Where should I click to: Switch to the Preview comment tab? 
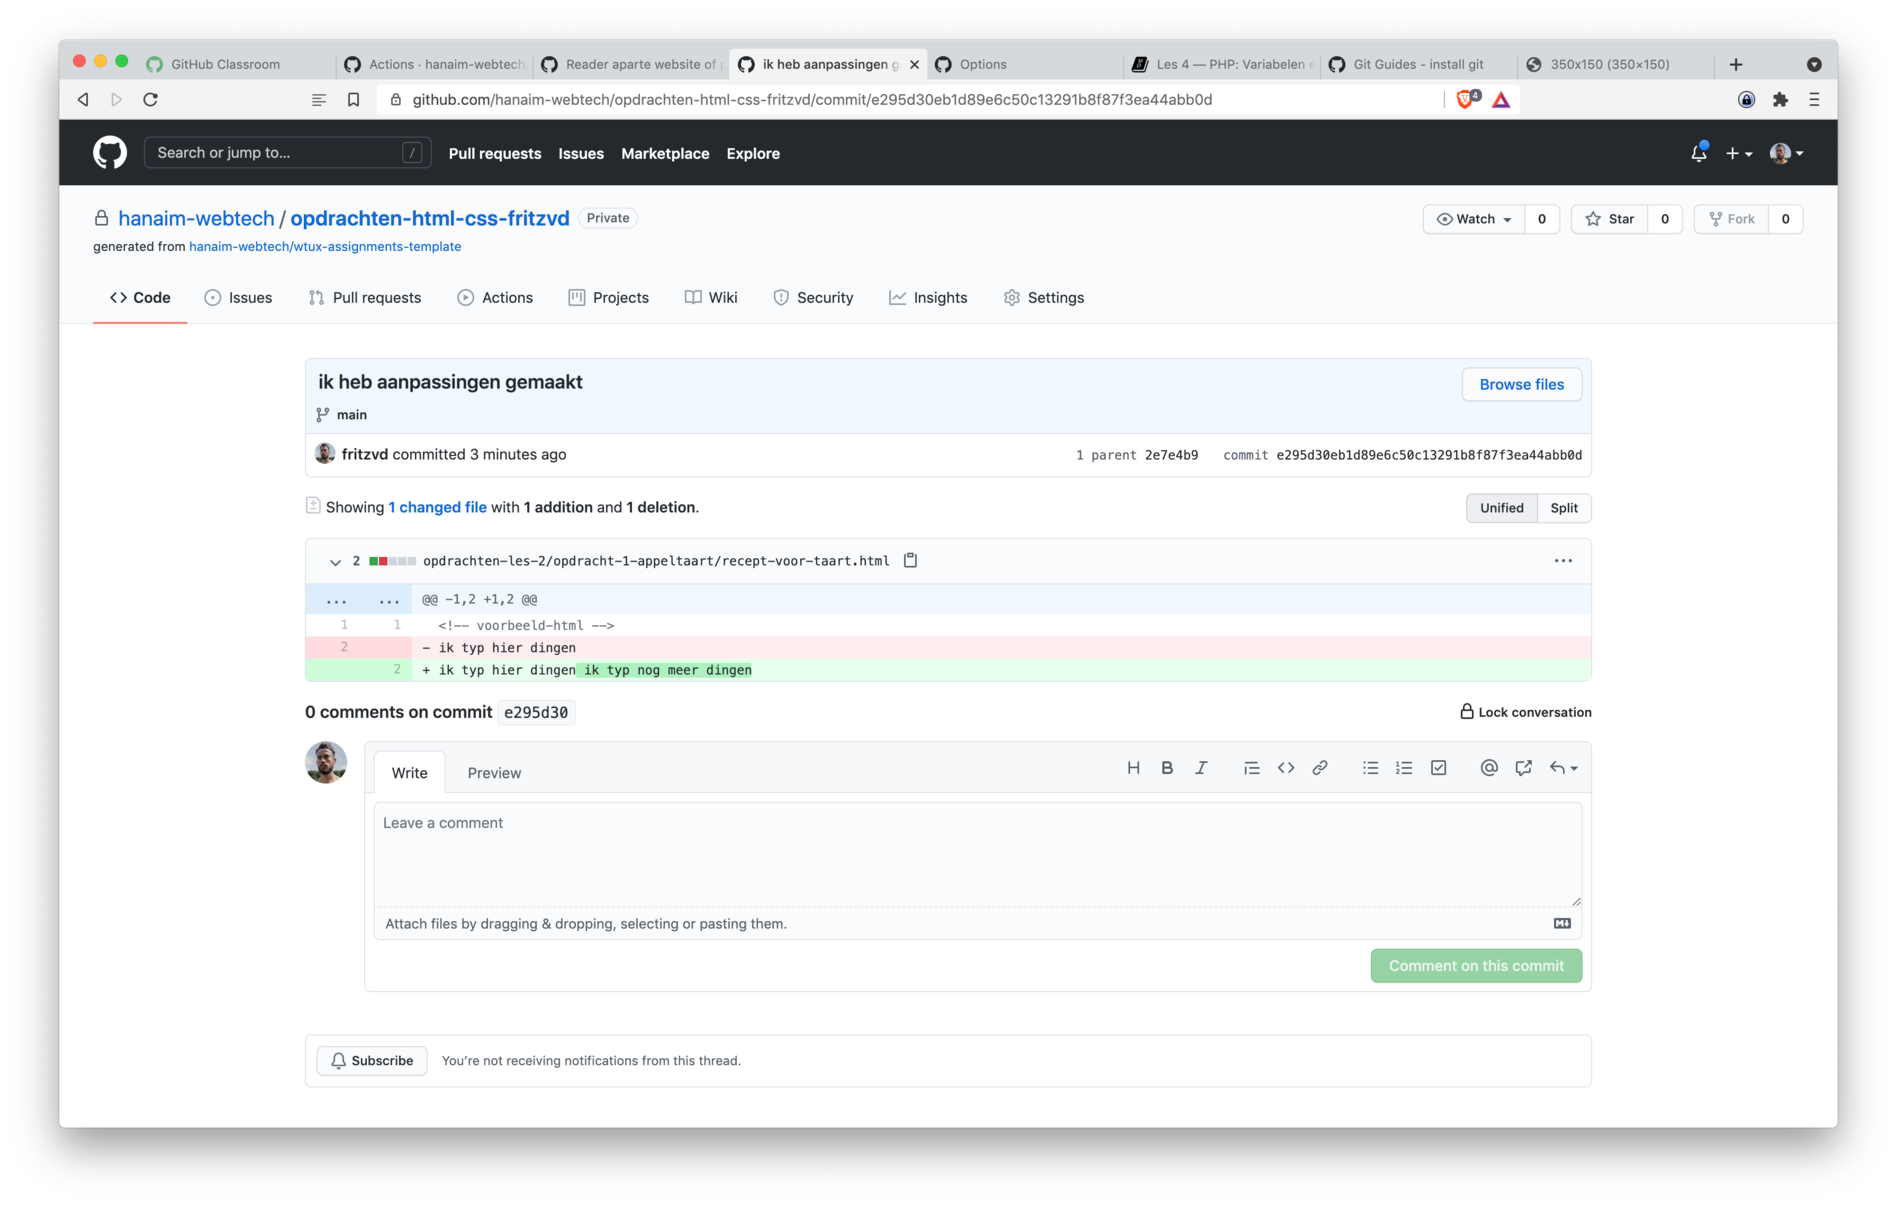pos(494,773)
